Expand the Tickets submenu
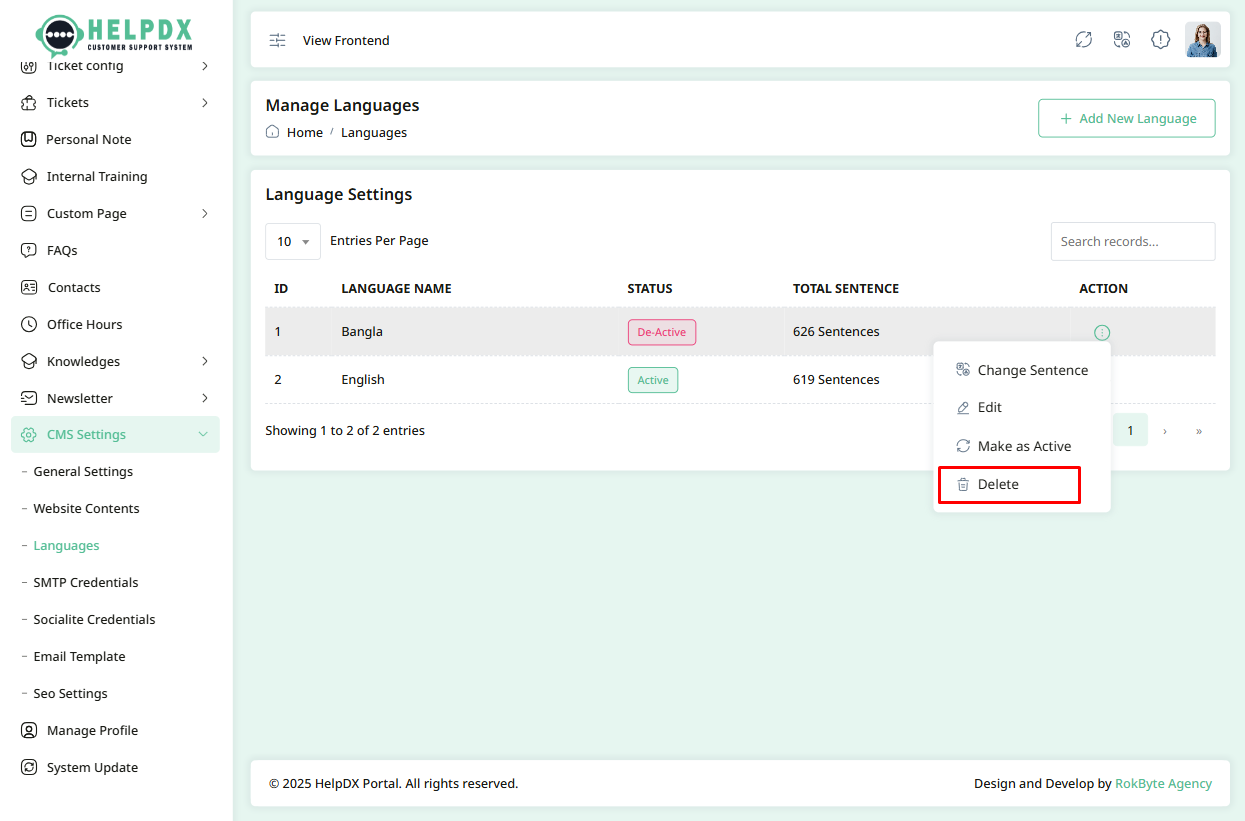The height and width of the screenshot is (821, 1245). [204, 103]
